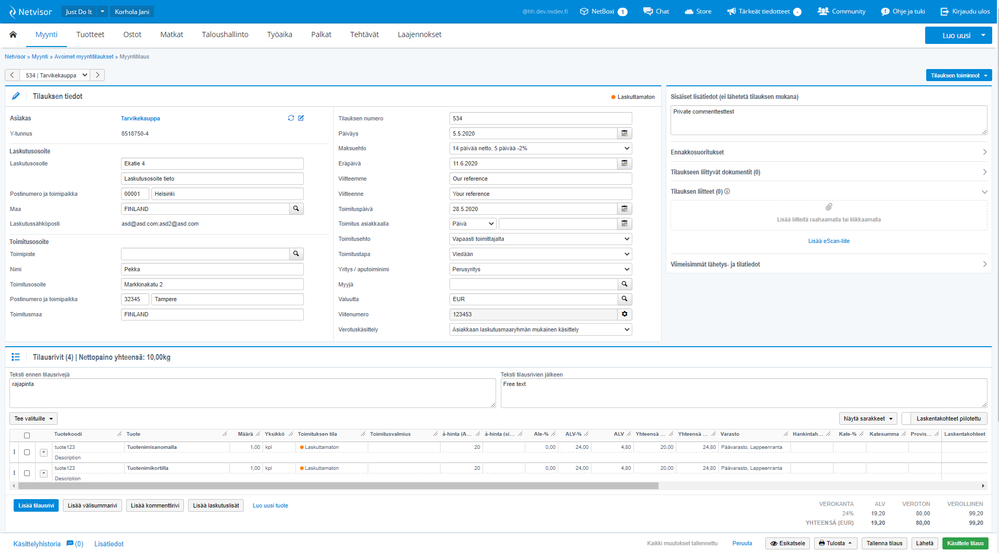
Task: Click the gear icon beside Viitenumero
Action: (x=625, y=314)
